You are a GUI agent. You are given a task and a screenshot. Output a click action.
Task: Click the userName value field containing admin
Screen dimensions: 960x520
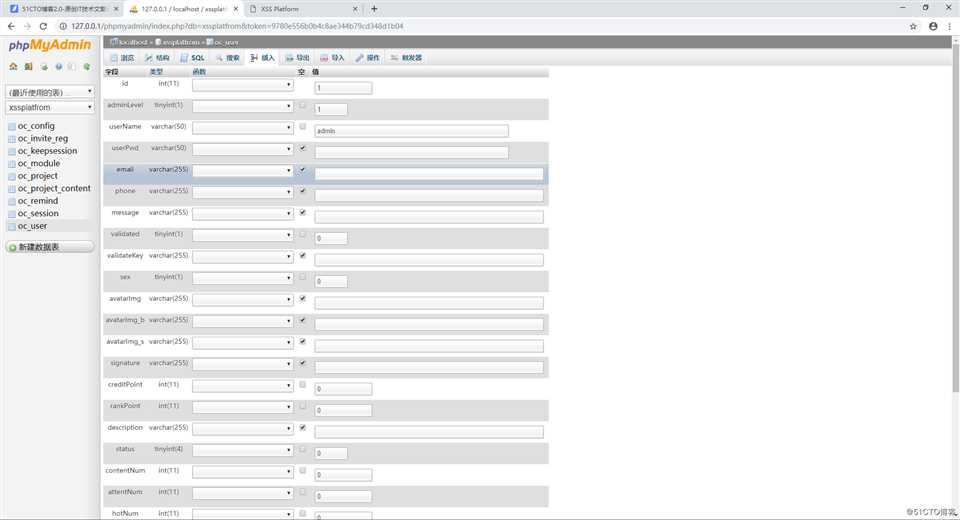click(x=411, y=131)
